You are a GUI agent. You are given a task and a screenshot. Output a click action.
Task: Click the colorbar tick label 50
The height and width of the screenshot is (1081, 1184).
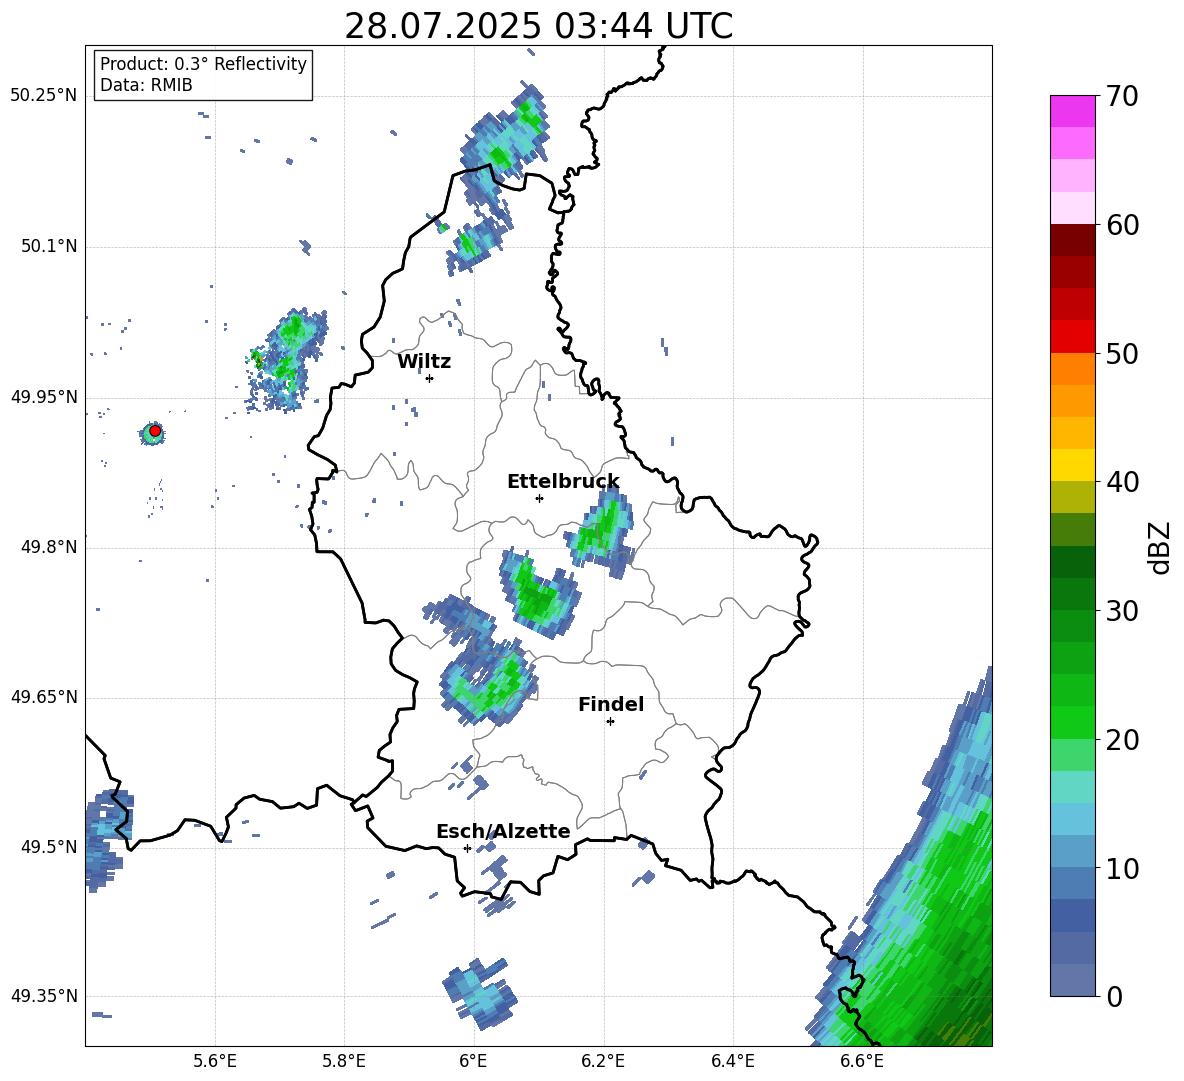tap(1122, 353)
